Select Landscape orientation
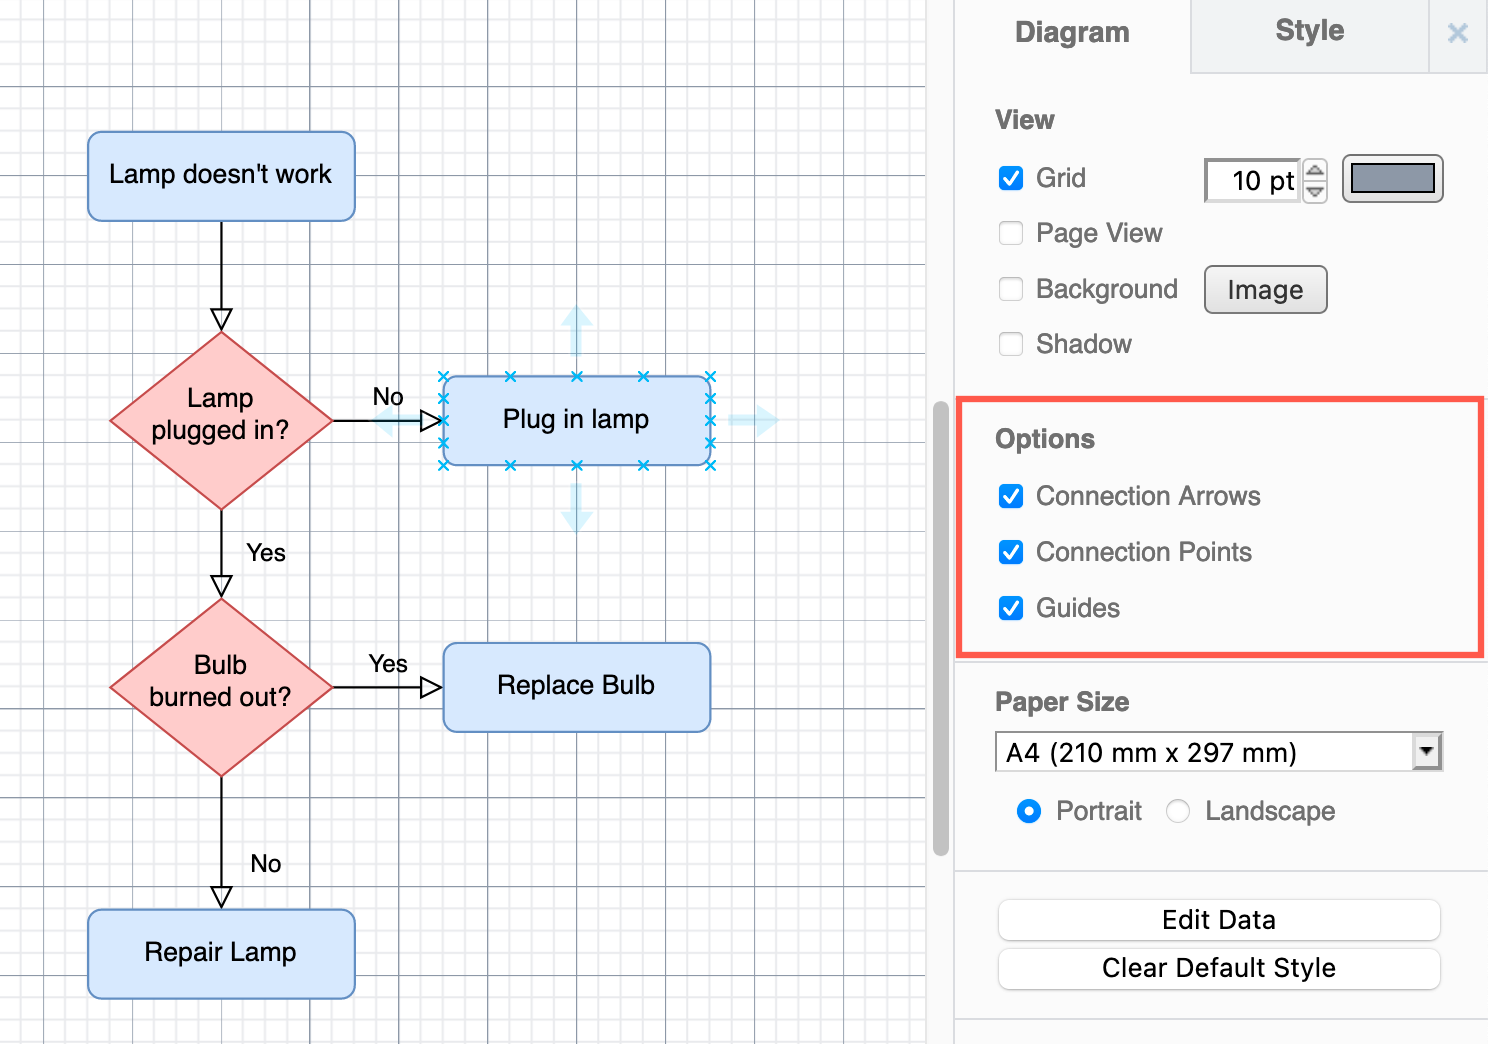Screen dimensions: 1488x1044 click(1177, 811)
